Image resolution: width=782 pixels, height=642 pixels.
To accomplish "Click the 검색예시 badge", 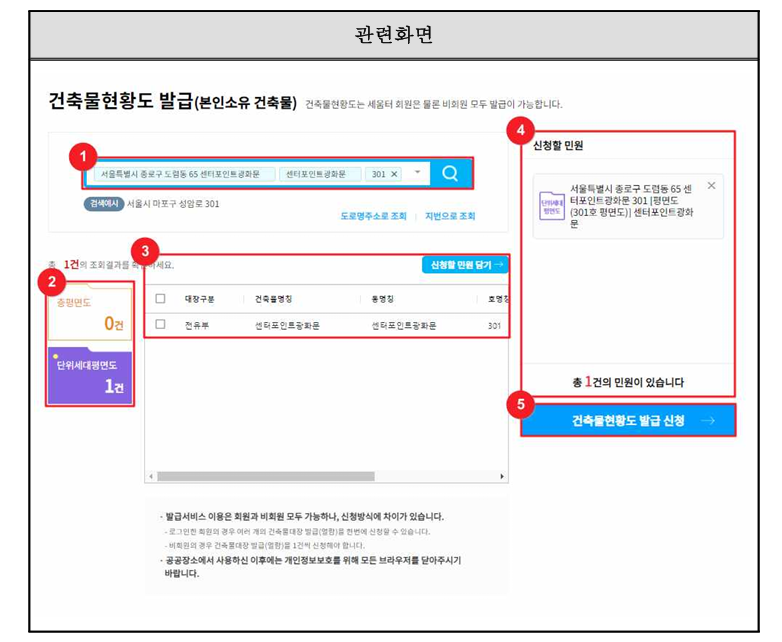I will click(x=104, y=204).
